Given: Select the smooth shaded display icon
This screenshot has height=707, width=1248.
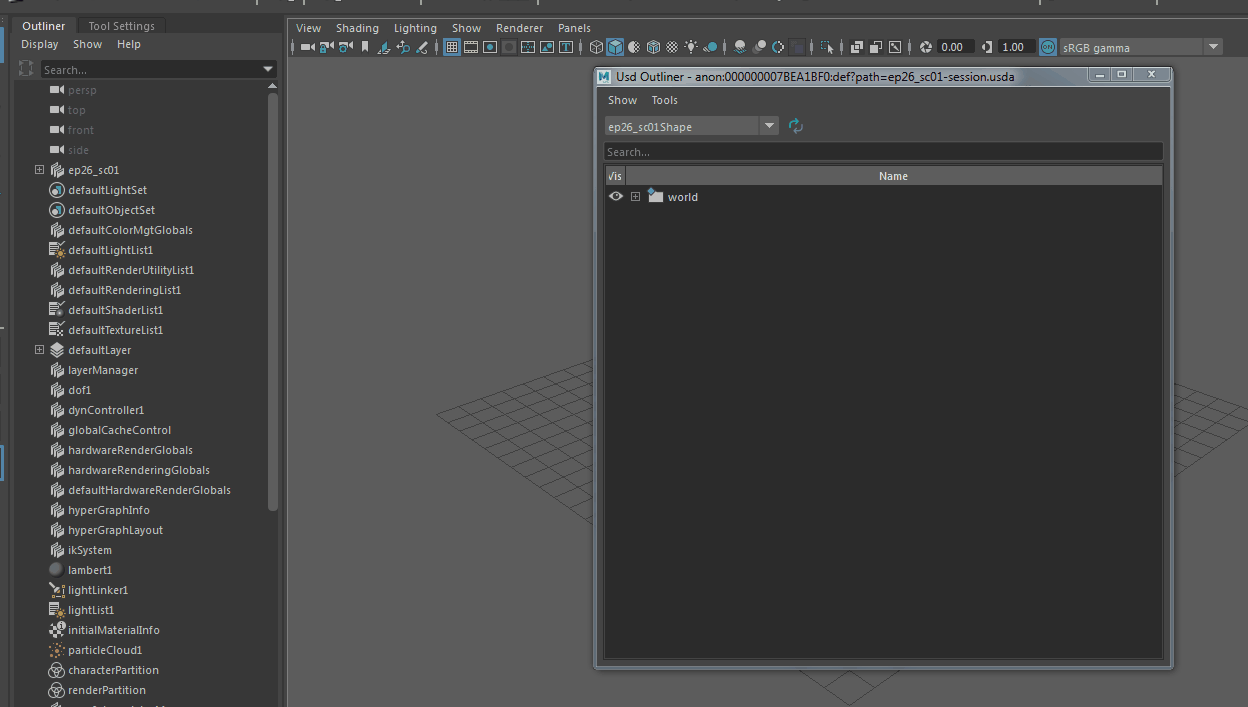Looking at the screenshot, I should click(615, 46).
